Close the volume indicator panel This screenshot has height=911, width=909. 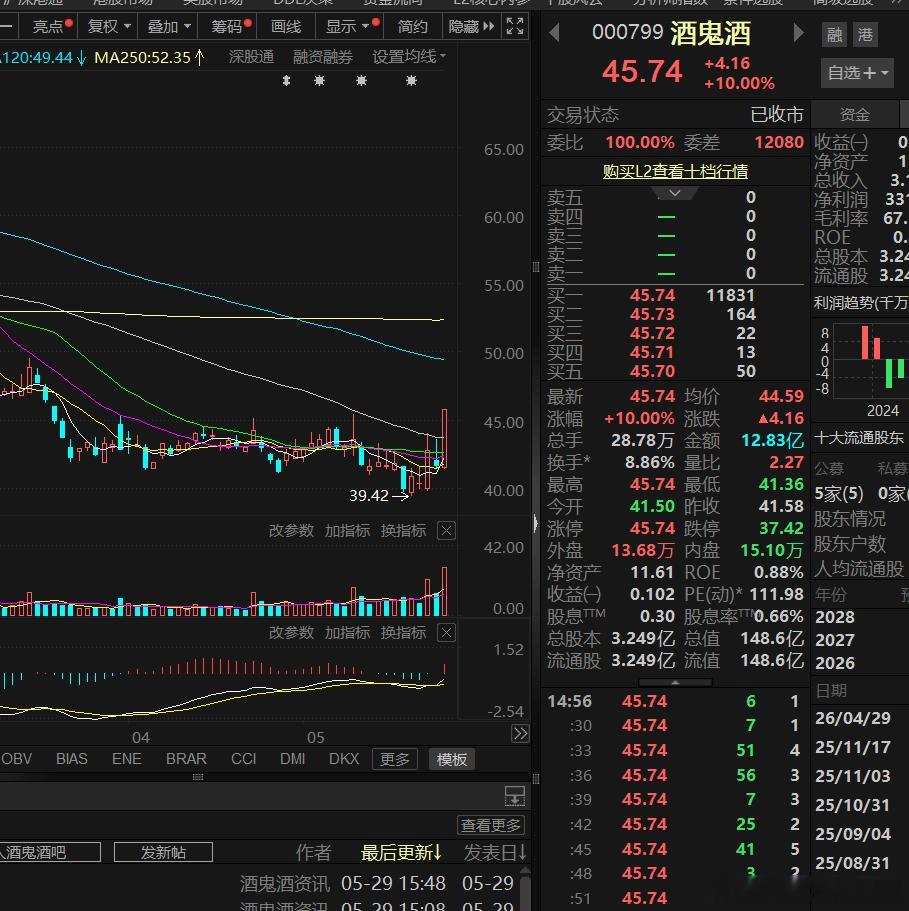tap(446, 530)
